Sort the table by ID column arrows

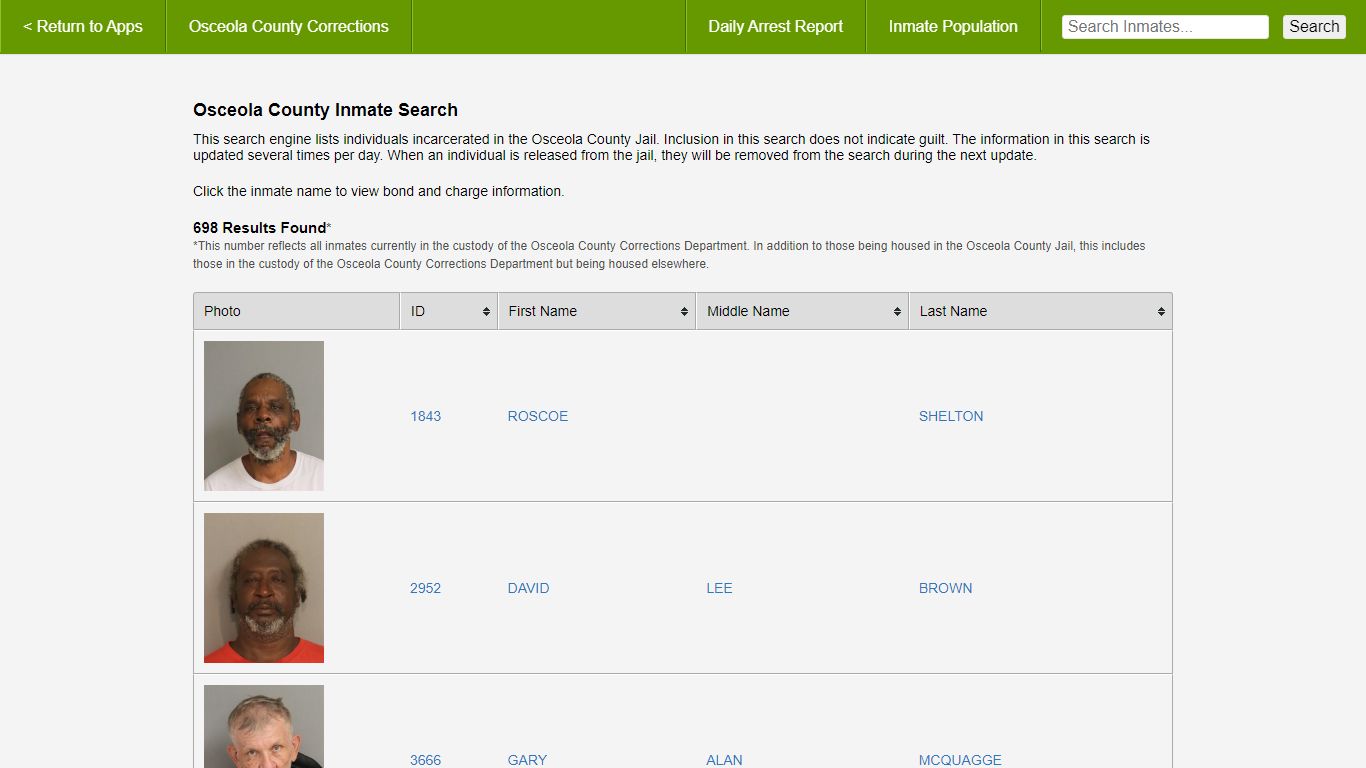486,312
